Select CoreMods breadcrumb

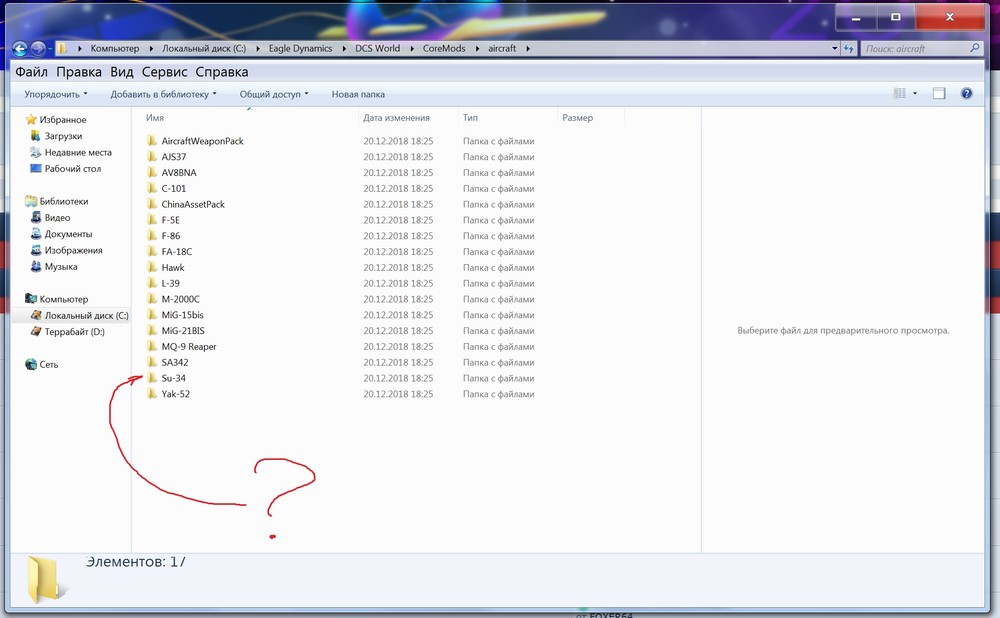444,48
